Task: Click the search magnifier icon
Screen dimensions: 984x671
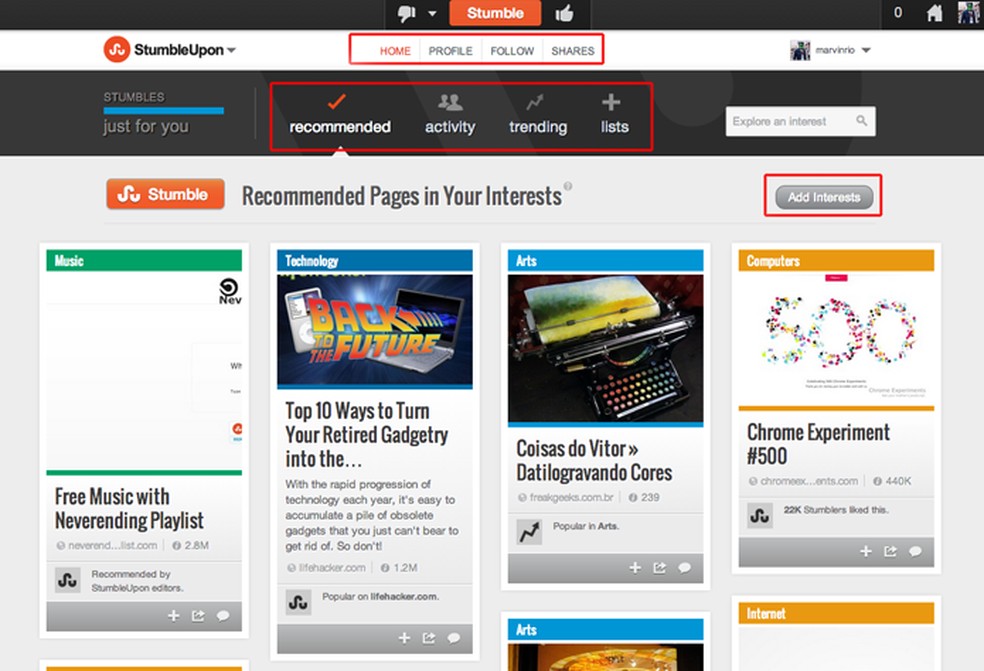Action: pyautogui.click(x=862, y=121)
